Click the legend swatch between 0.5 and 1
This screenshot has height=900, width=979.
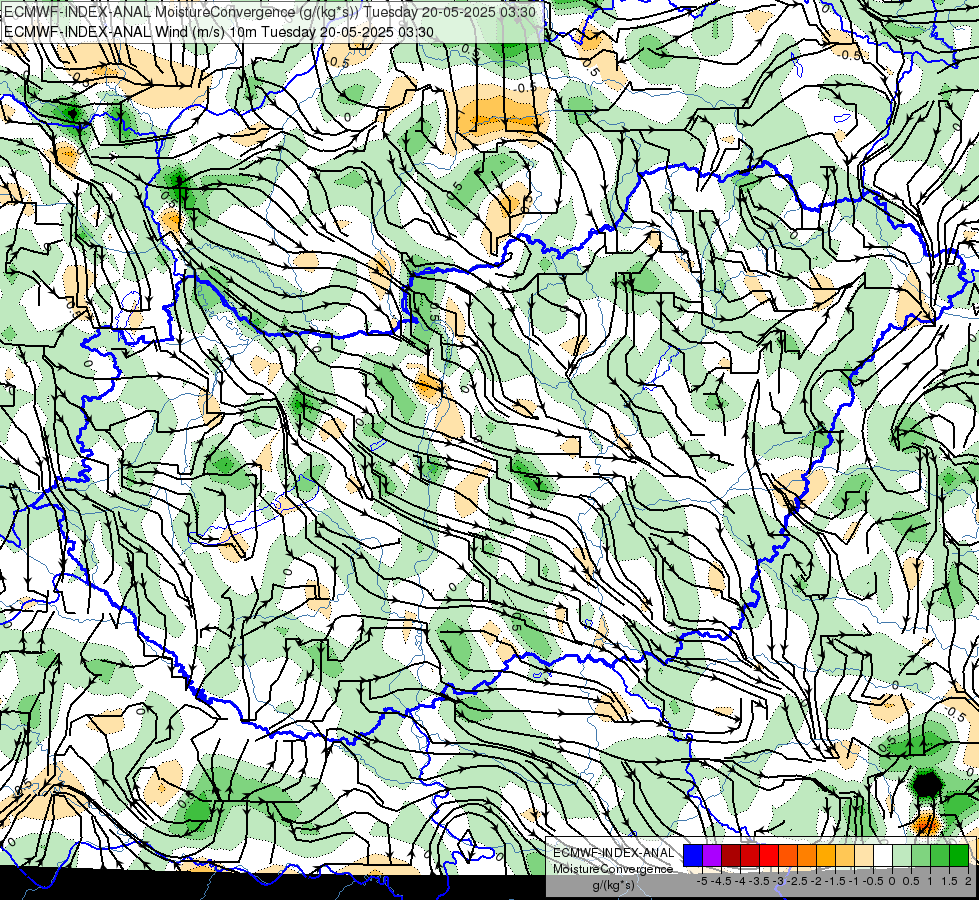pos(922,856)
